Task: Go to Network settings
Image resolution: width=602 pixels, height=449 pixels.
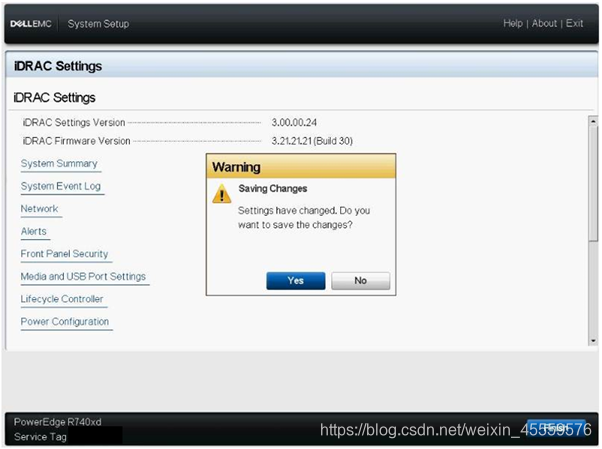Action: coord(39,209)
